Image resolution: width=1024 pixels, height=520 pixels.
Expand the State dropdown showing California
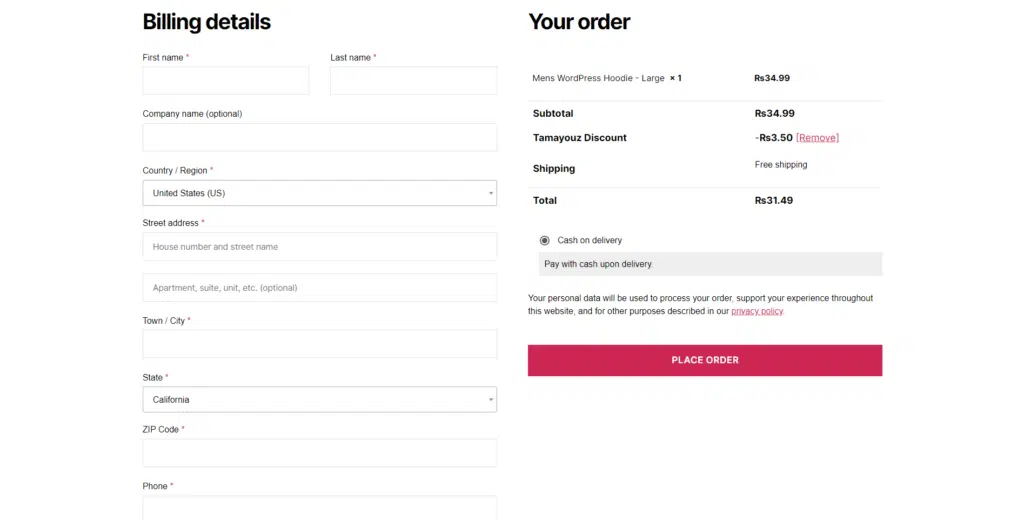coord(319,400)
